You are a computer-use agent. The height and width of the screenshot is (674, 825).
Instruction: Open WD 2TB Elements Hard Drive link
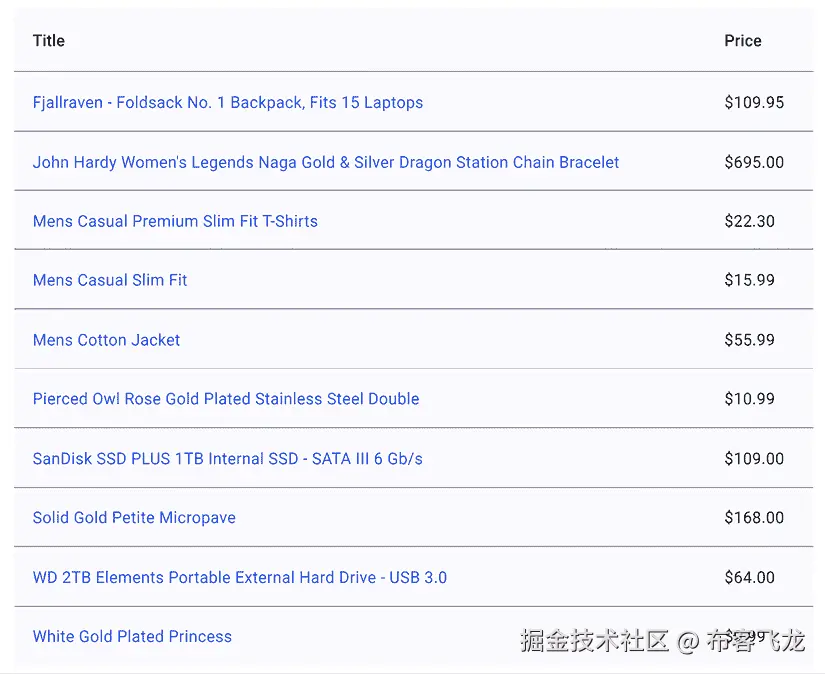[x=240, y=577]
